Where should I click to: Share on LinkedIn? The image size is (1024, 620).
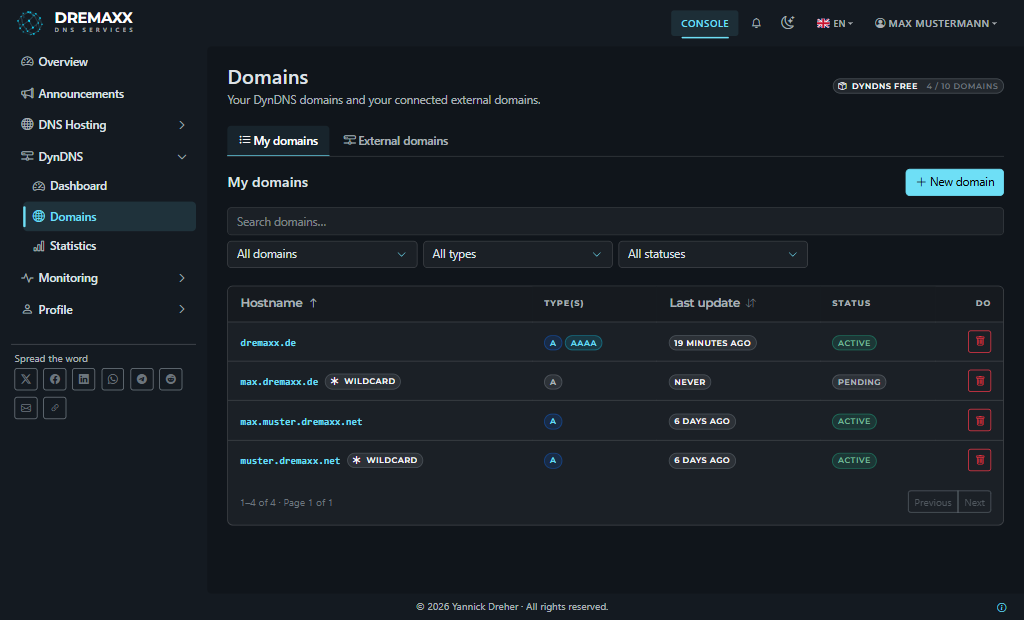point(84,379)
